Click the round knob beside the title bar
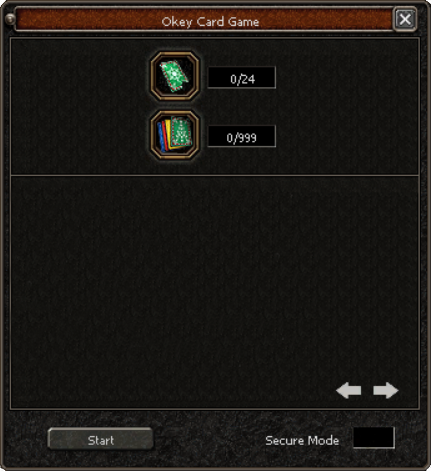The width and height of the screenshot is (431, 471). 10,19
